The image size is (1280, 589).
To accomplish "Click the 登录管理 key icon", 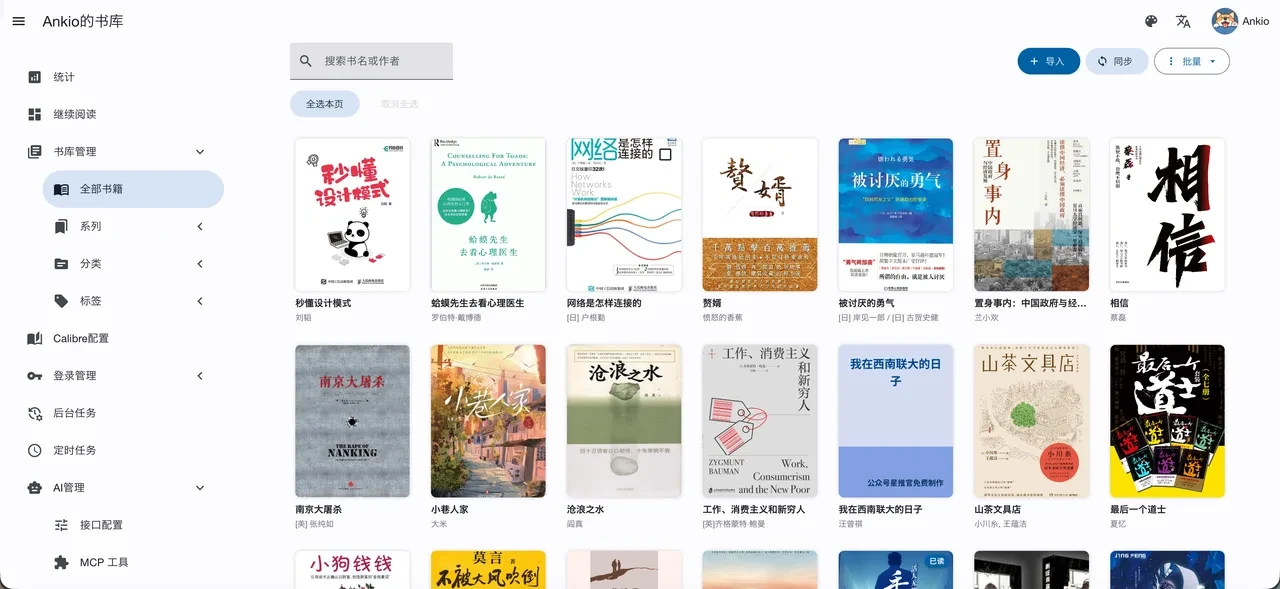I will point(35,376).
